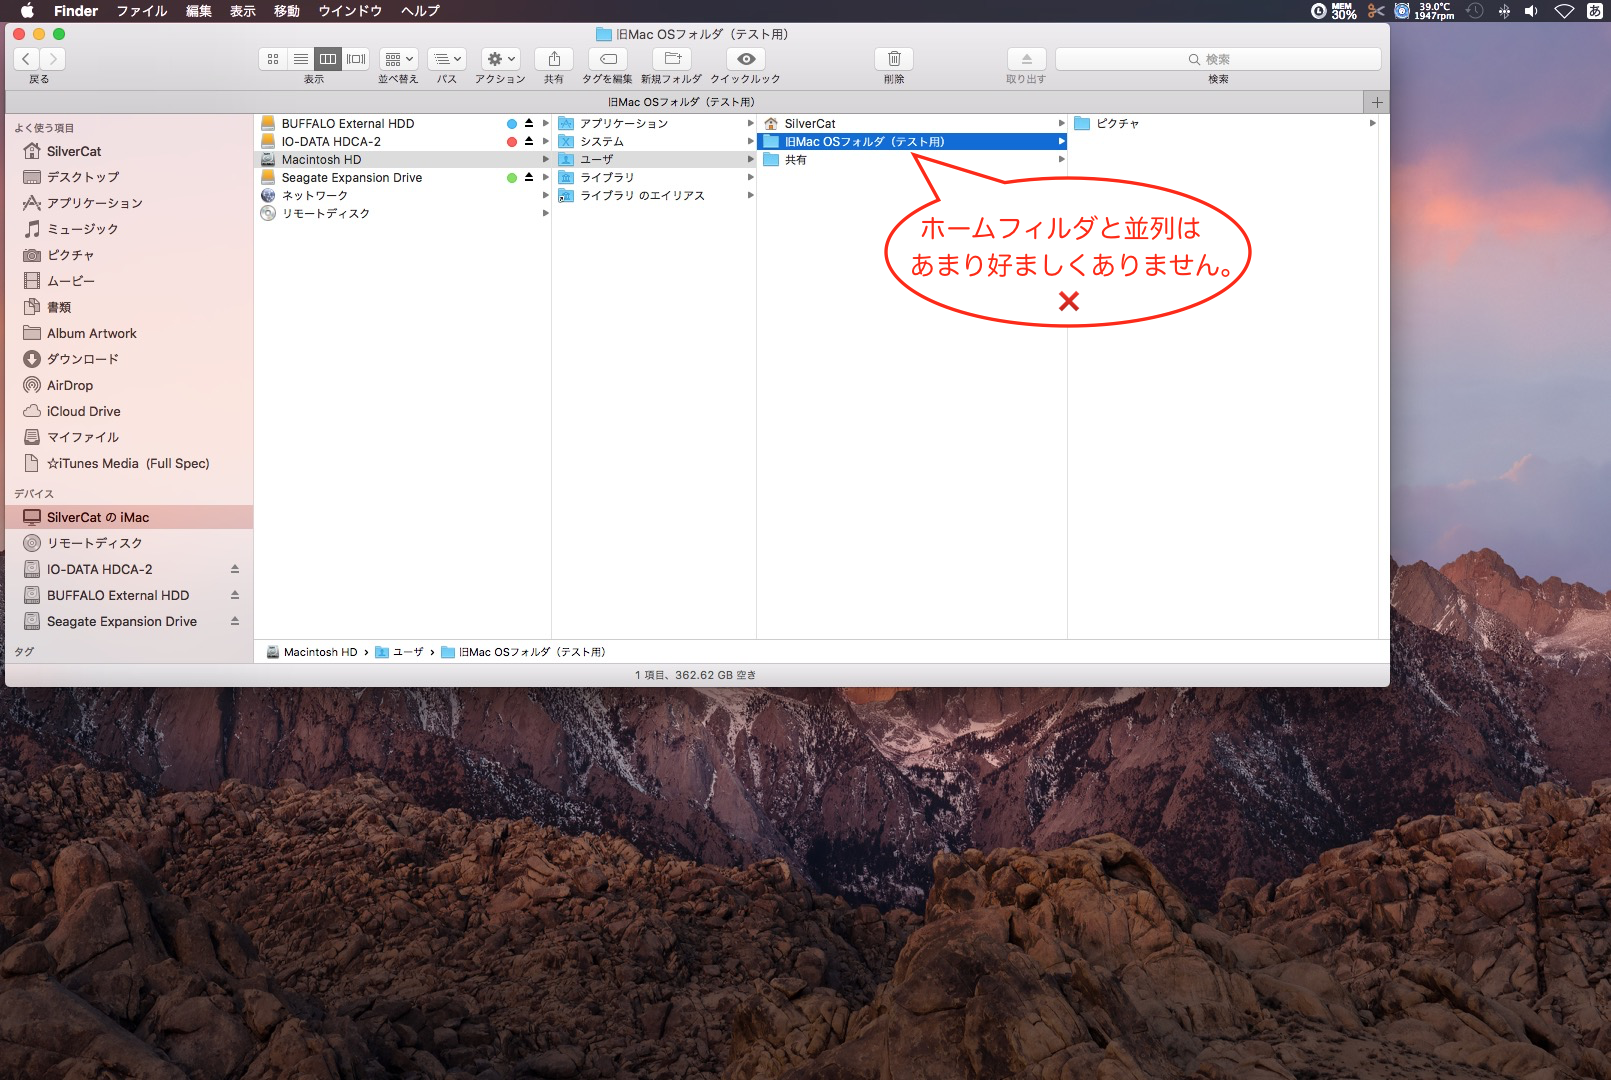Eject IO-DATA HDCA-2 in the sidebar
This screenshot has width=1611, height=1080.
click(x=235, y=569)
